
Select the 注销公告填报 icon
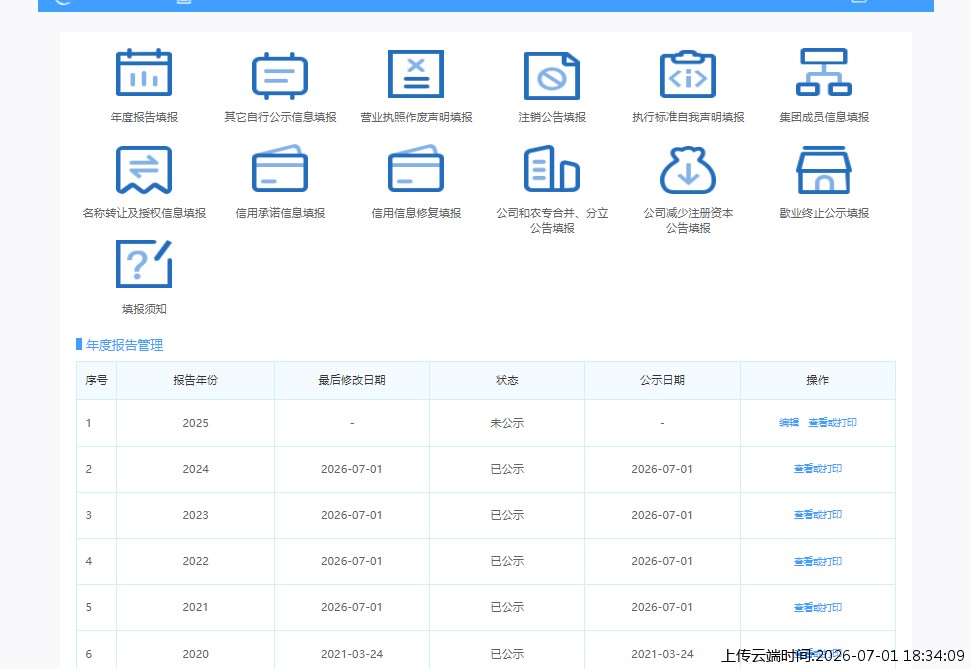pos(552,76)
